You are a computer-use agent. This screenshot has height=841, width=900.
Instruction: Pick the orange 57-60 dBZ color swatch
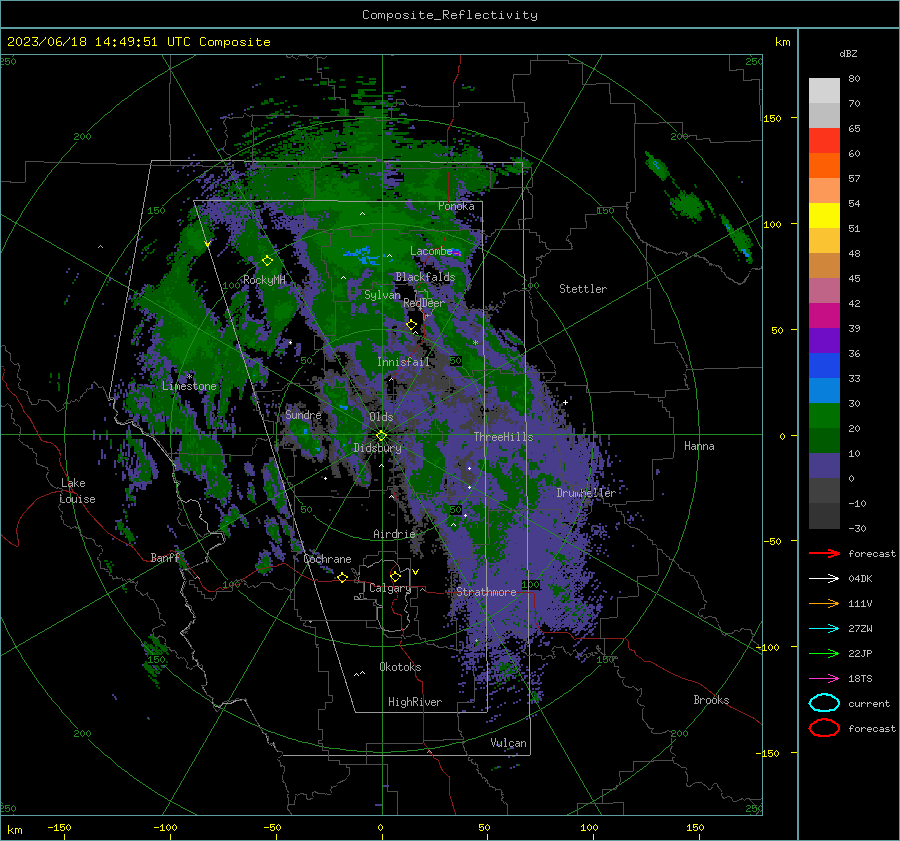[x=824, y=166]
